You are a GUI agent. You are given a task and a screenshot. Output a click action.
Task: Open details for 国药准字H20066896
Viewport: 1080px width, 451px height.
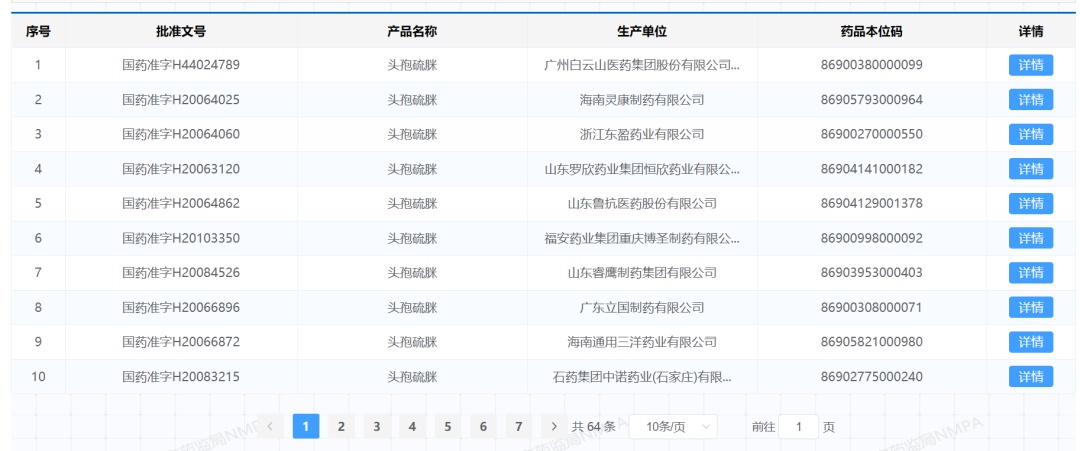(x=1030, y=307)
